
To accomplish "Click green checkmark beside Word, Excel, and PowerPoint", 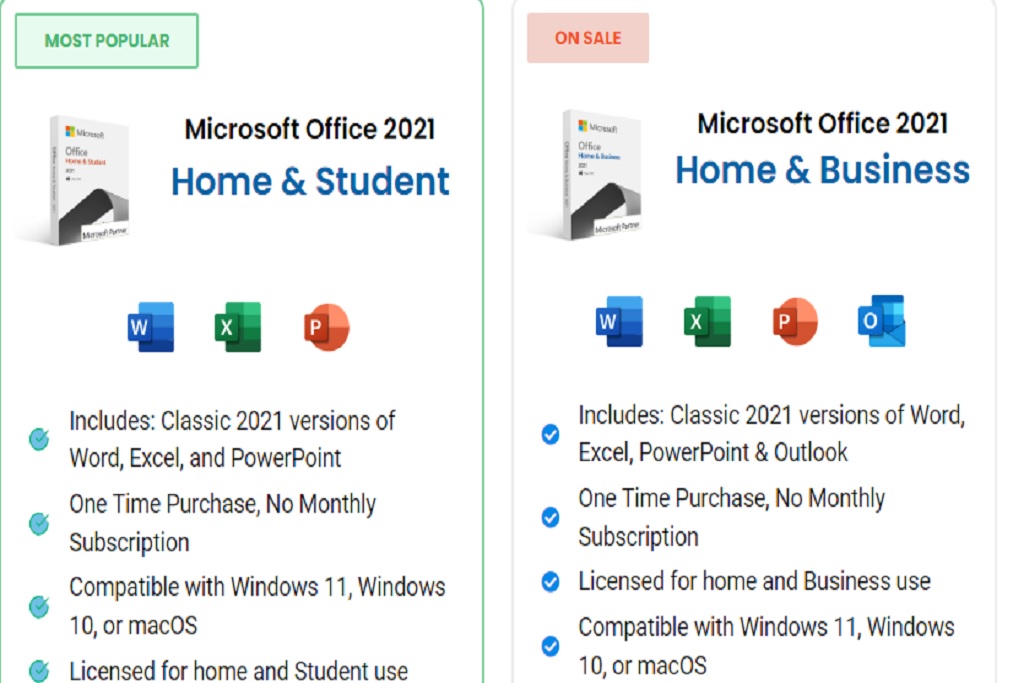I will [x=39, y=439].
